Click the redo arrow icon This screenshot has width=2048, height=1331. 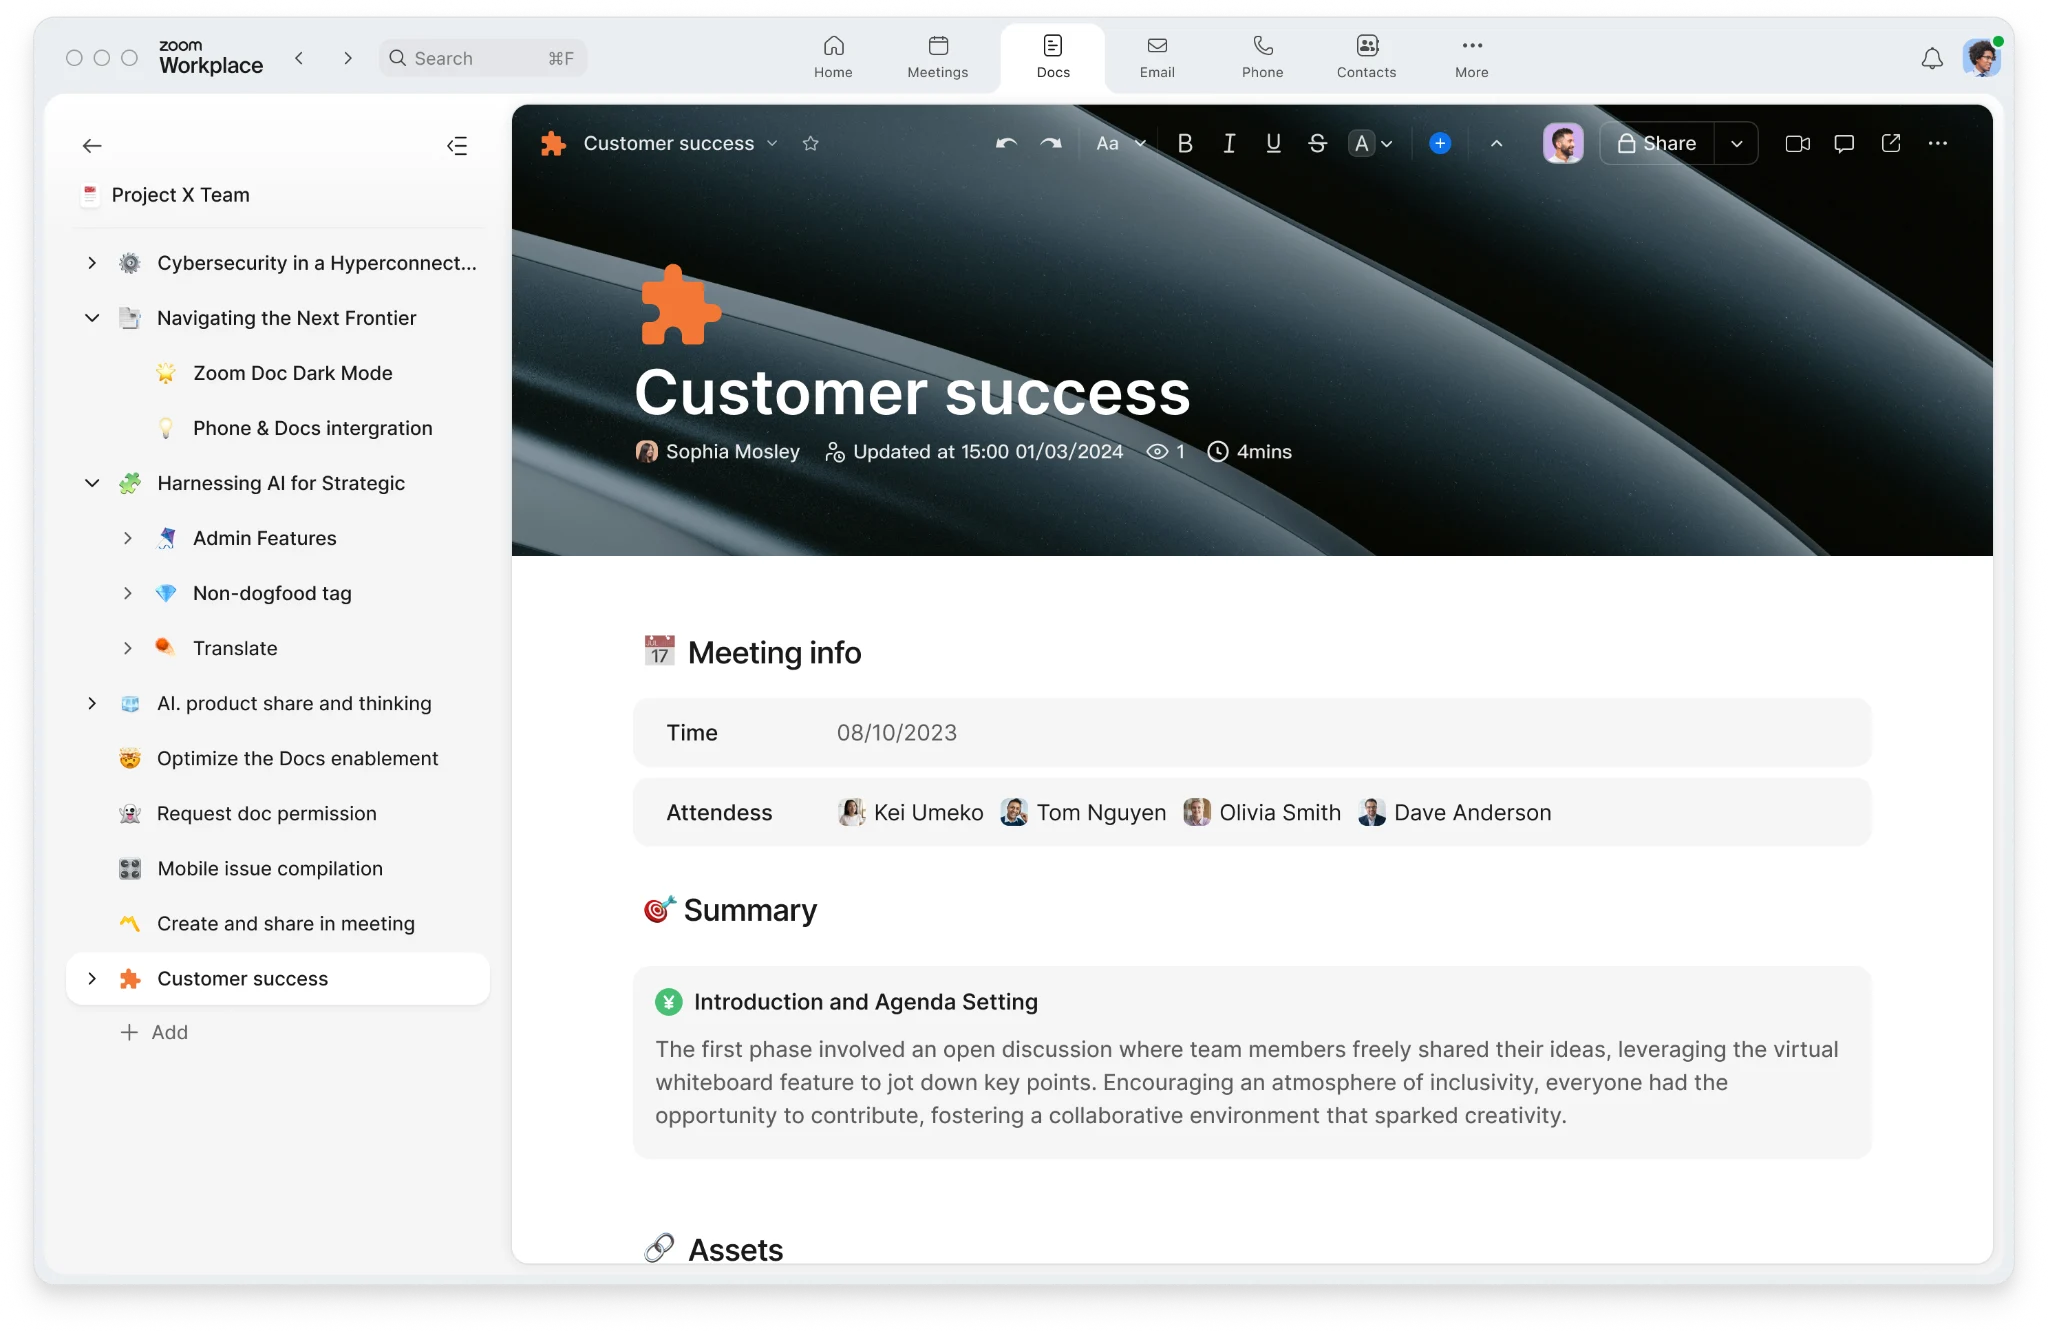point(1050,143)
